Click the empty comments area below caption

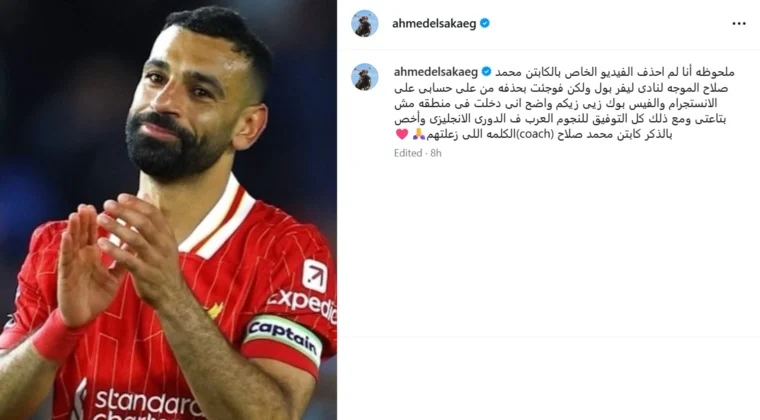(x=548, y=247)
